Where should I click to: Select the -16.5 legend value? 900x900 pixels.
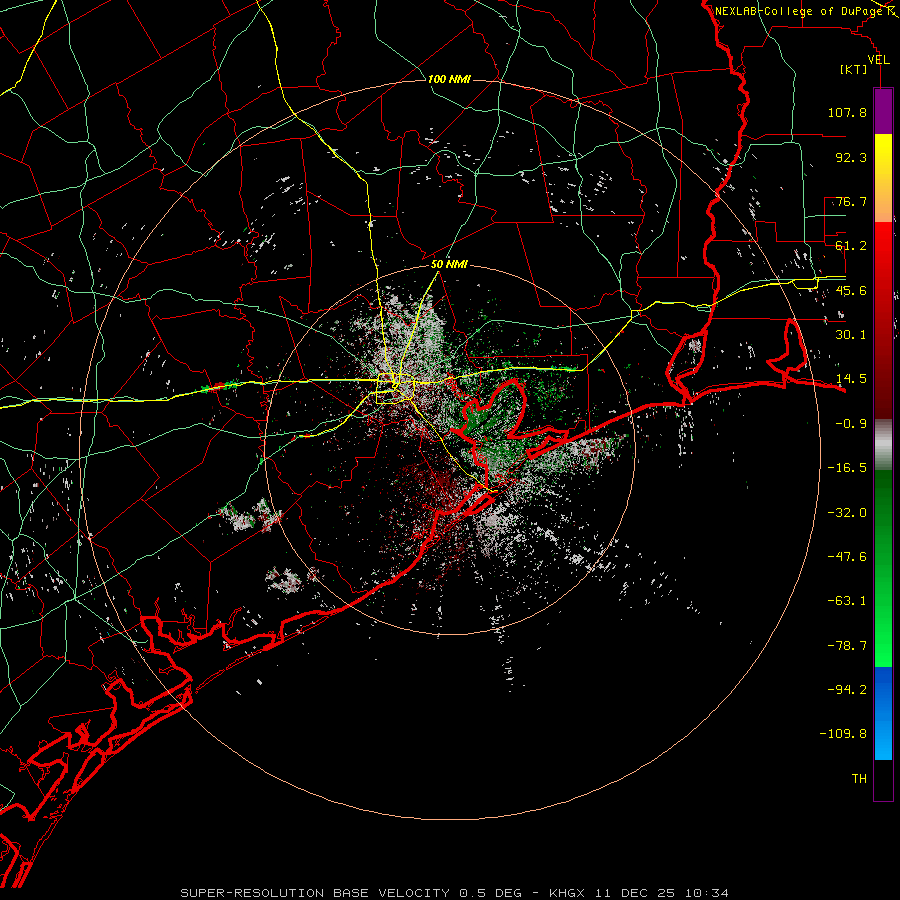click(x=847, y=468)
